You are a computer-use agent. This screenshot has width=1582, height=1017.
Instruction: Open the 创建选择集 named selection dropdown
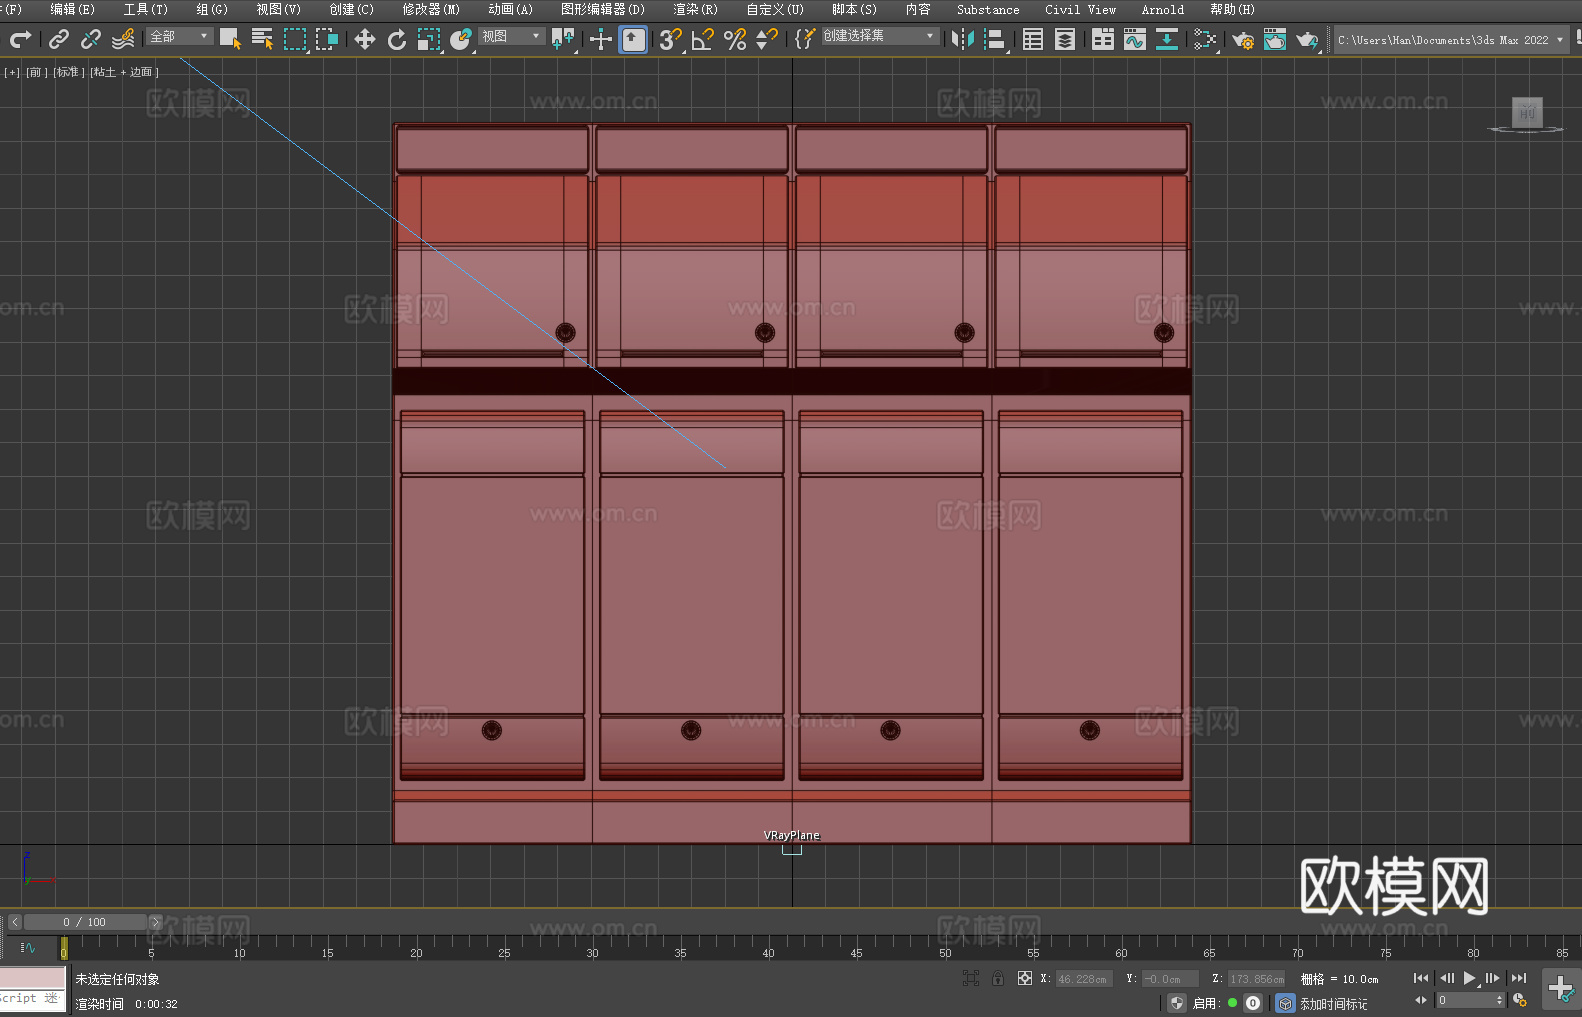(x=880, y=36)
